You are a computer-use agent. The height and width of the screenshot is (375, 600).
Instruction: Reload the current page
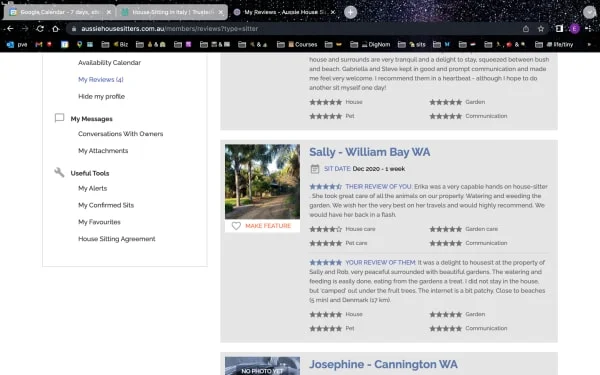[x=40, y=29]
